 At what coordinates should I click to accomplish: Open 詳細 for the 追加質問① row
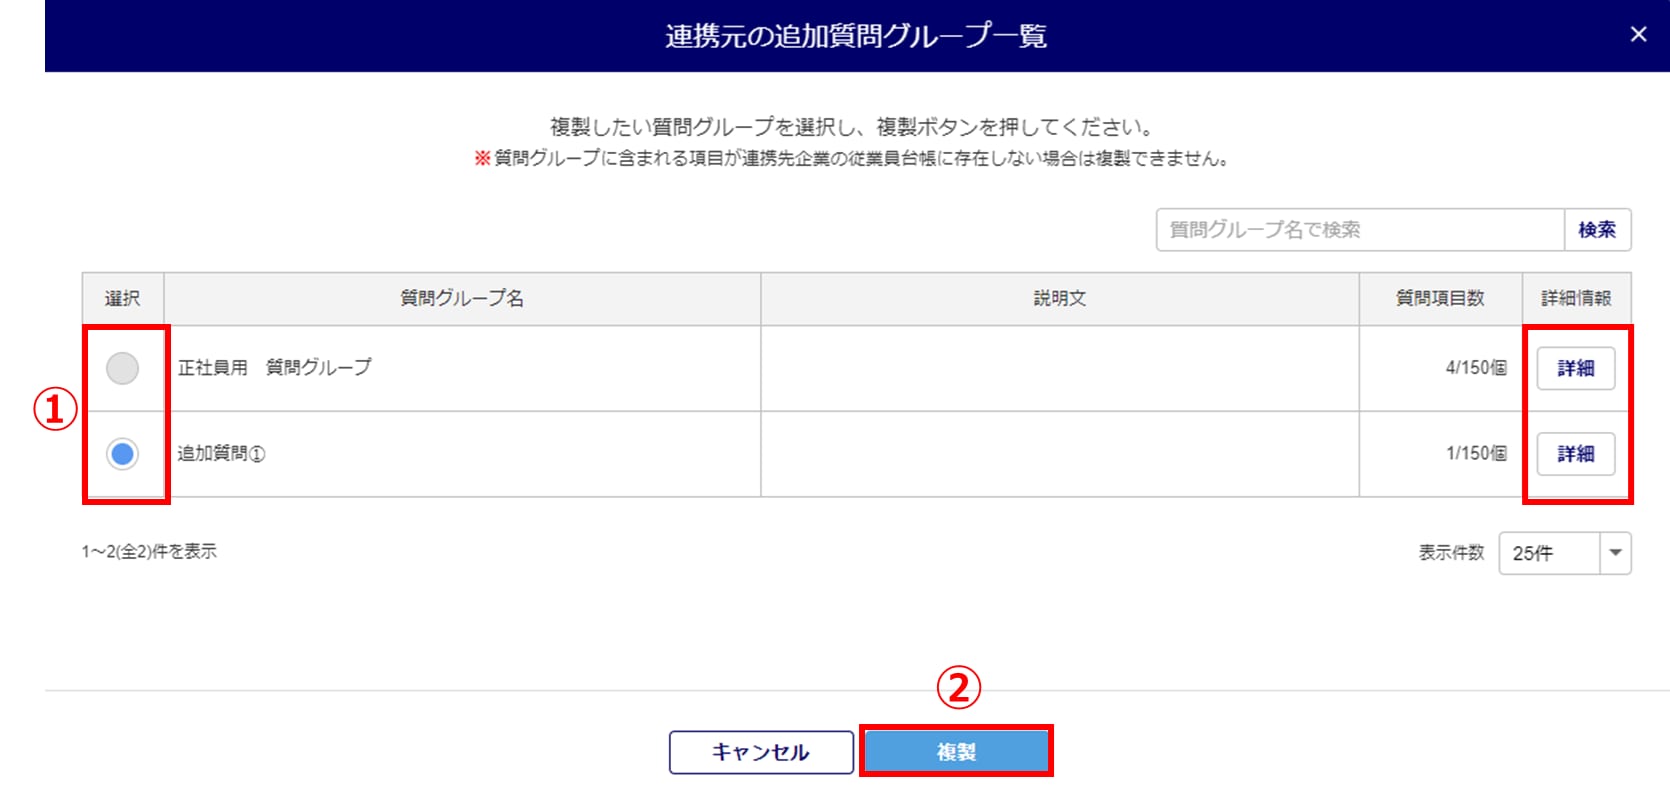[x=1575, y=454]
